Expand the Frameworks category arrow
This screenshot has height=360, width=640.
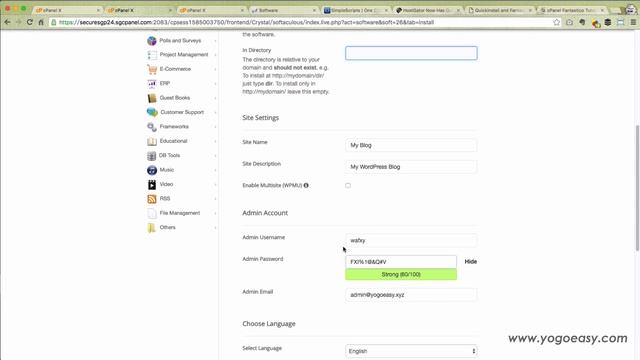point(215,127)
